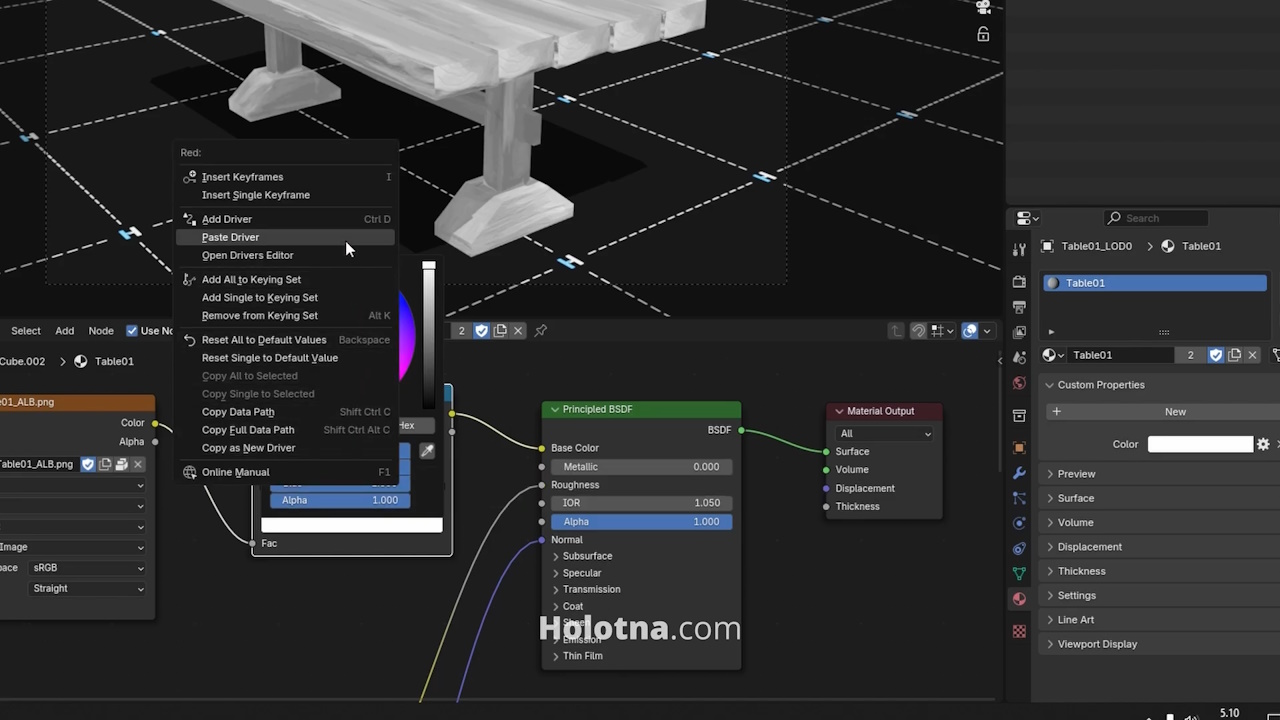Open the Tool properties tab
1280x720 pixels.
[1019, 249]
